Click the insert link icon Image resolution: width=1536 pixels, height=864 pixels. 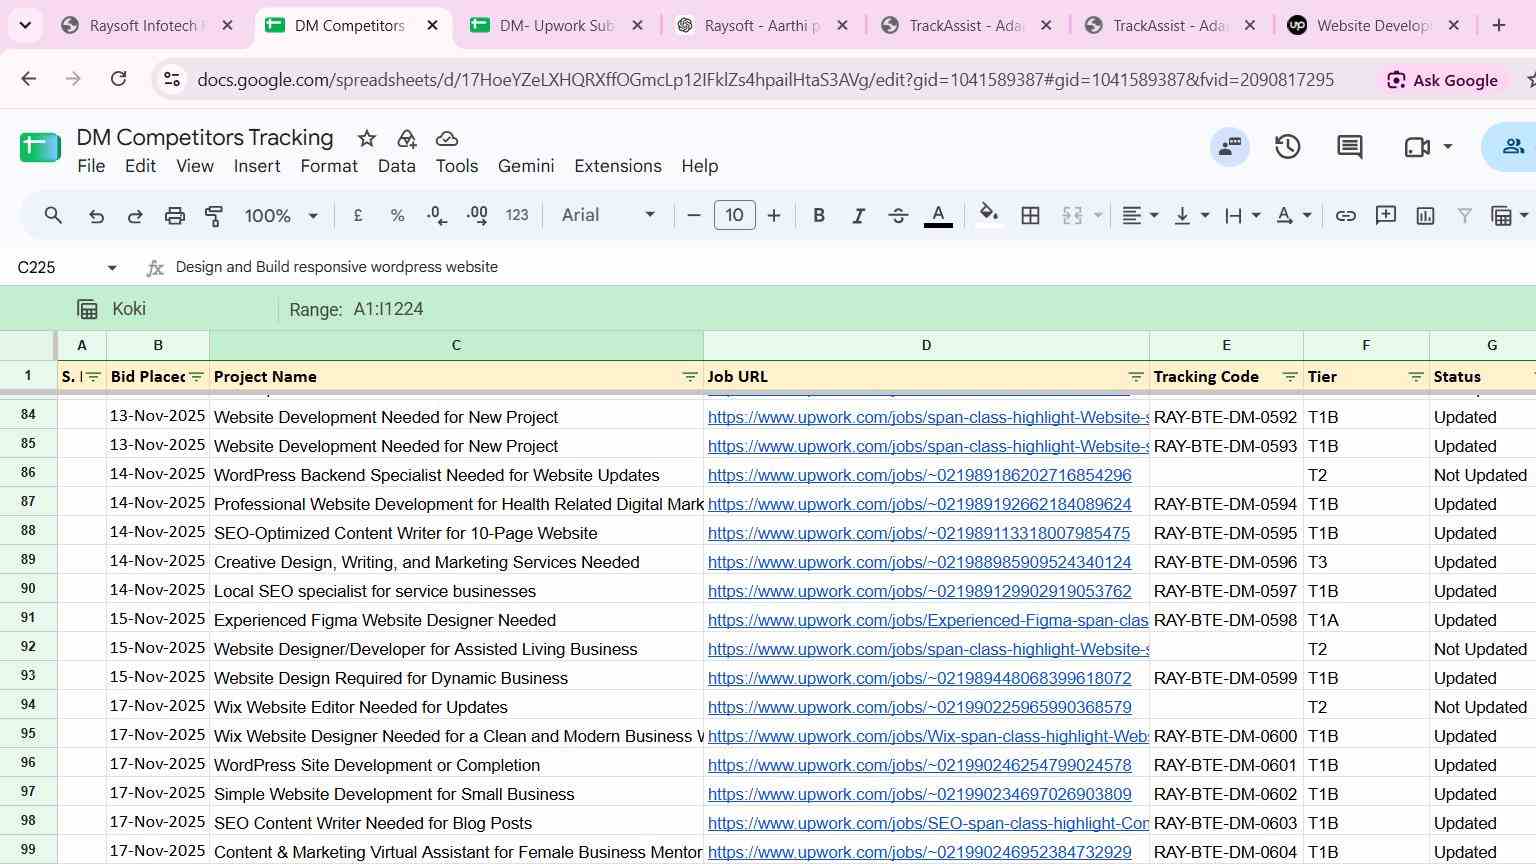pyautogui.click(x=1346, y=215)
